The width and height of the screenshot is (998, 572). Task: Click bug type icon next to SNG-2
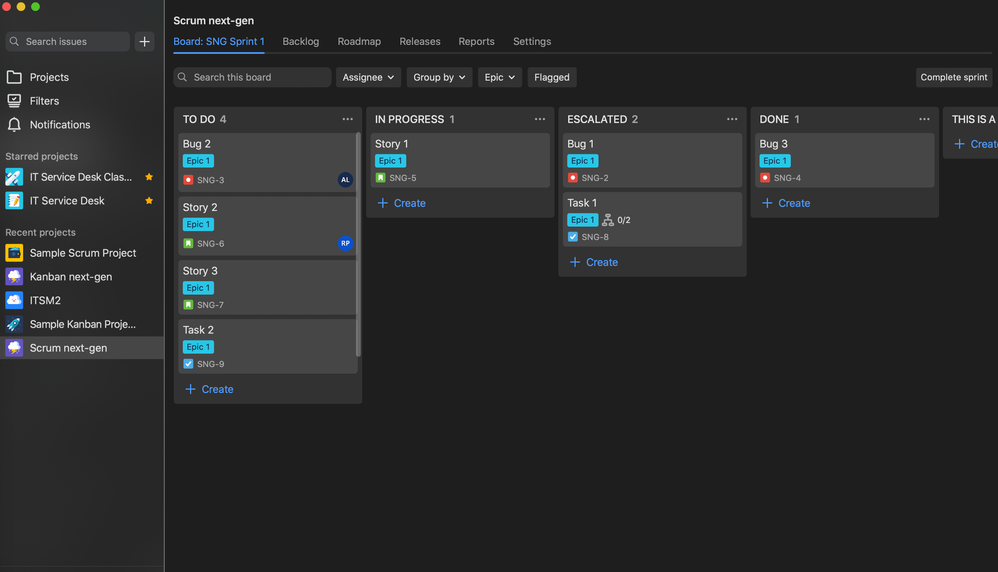click(573, 178)
